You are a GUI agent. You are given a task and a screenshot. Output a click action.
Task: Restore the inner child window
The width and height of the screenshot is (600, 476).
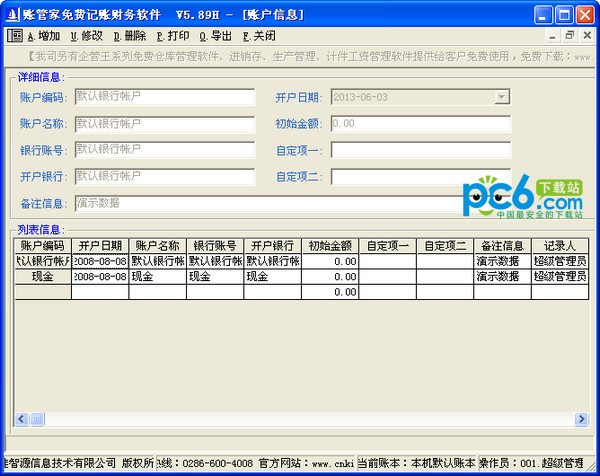(x=569, y=36)
